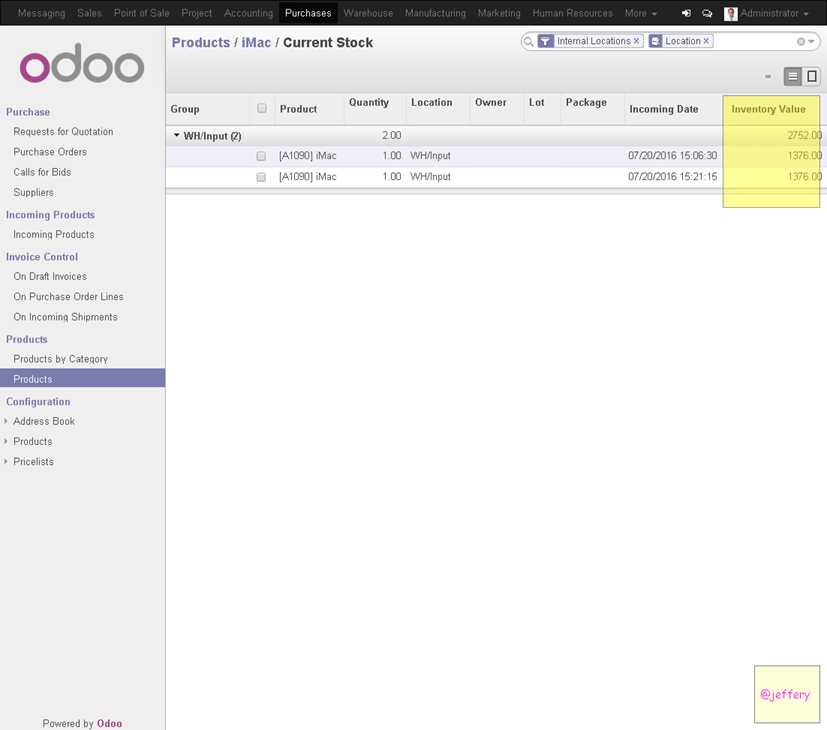Open On Draft Invoices
The image size is (827, 730).
[x=50, y=276]
